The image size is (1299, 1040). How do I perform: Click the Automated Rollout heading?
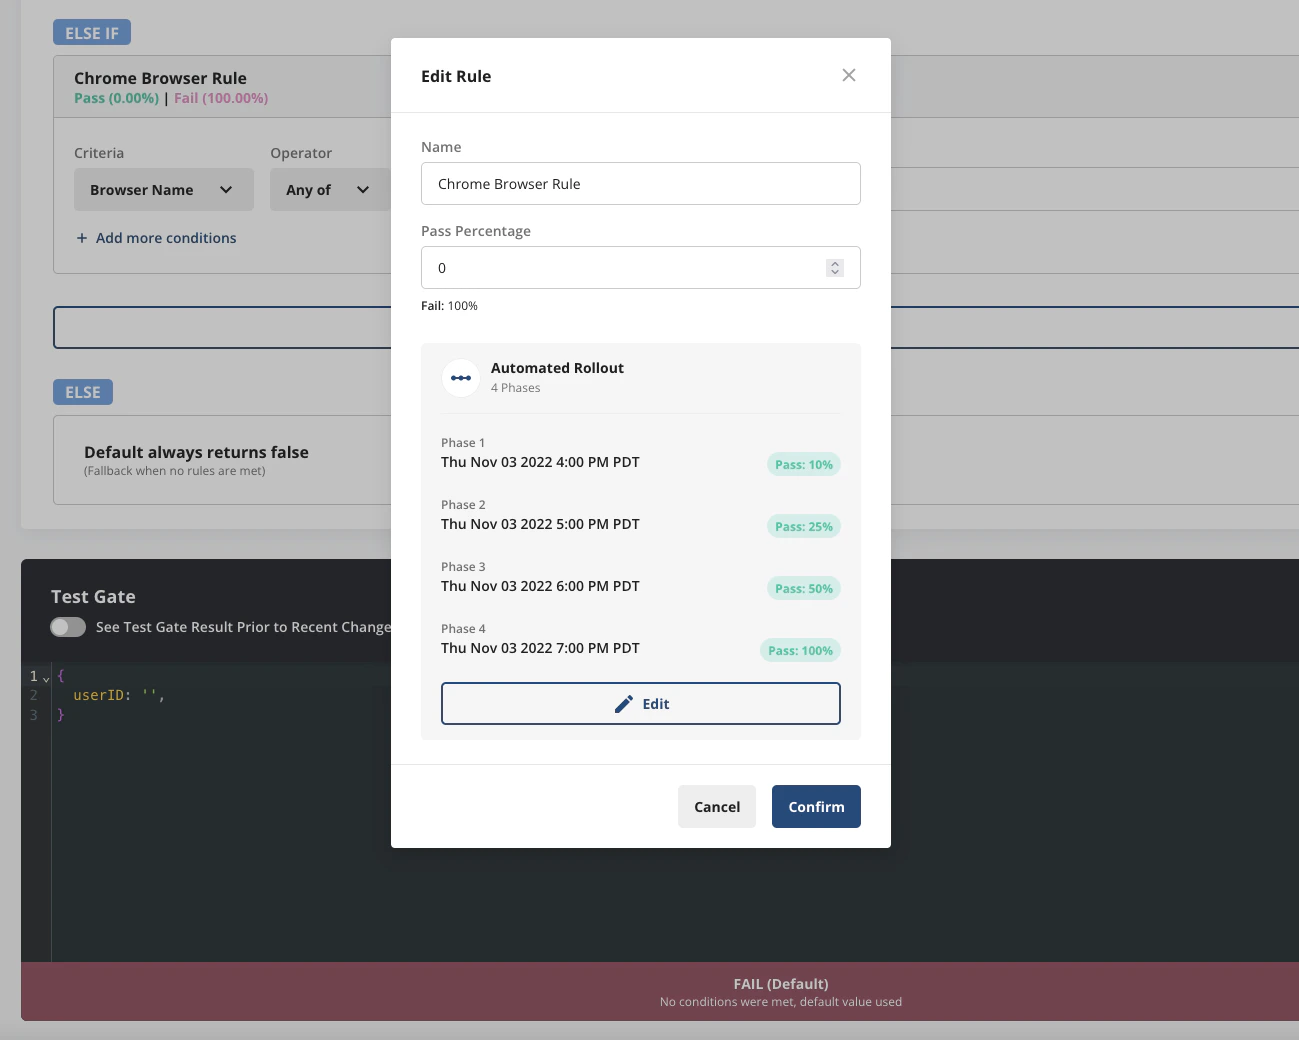[x=557, y=368]
